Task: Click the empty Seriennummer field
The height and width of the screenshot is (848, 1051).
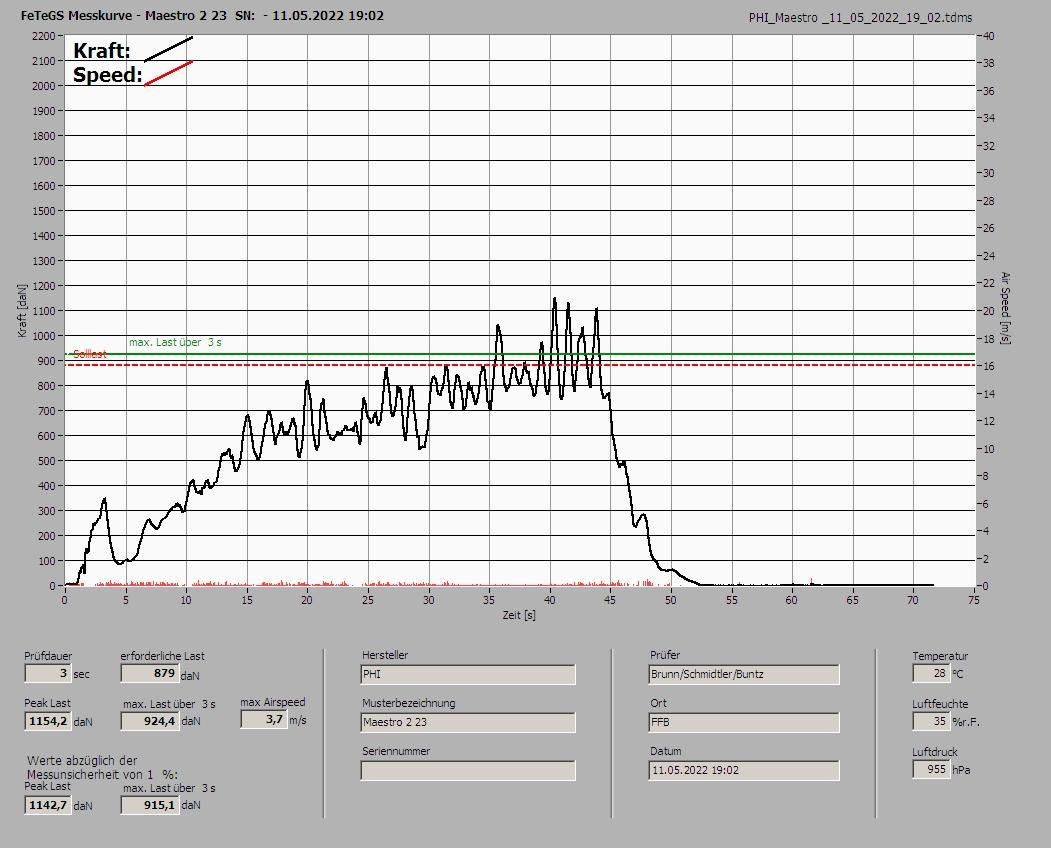Action: tap(468, 771)
